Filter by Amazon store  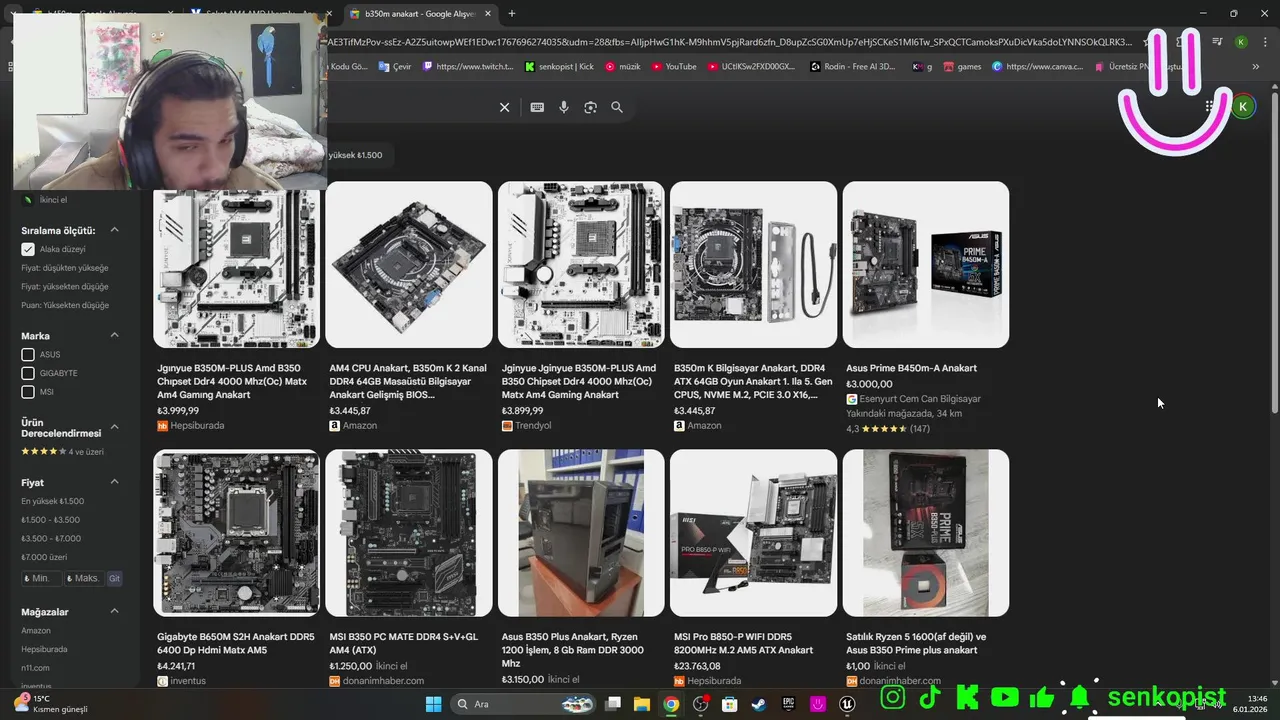pos(36,631)
